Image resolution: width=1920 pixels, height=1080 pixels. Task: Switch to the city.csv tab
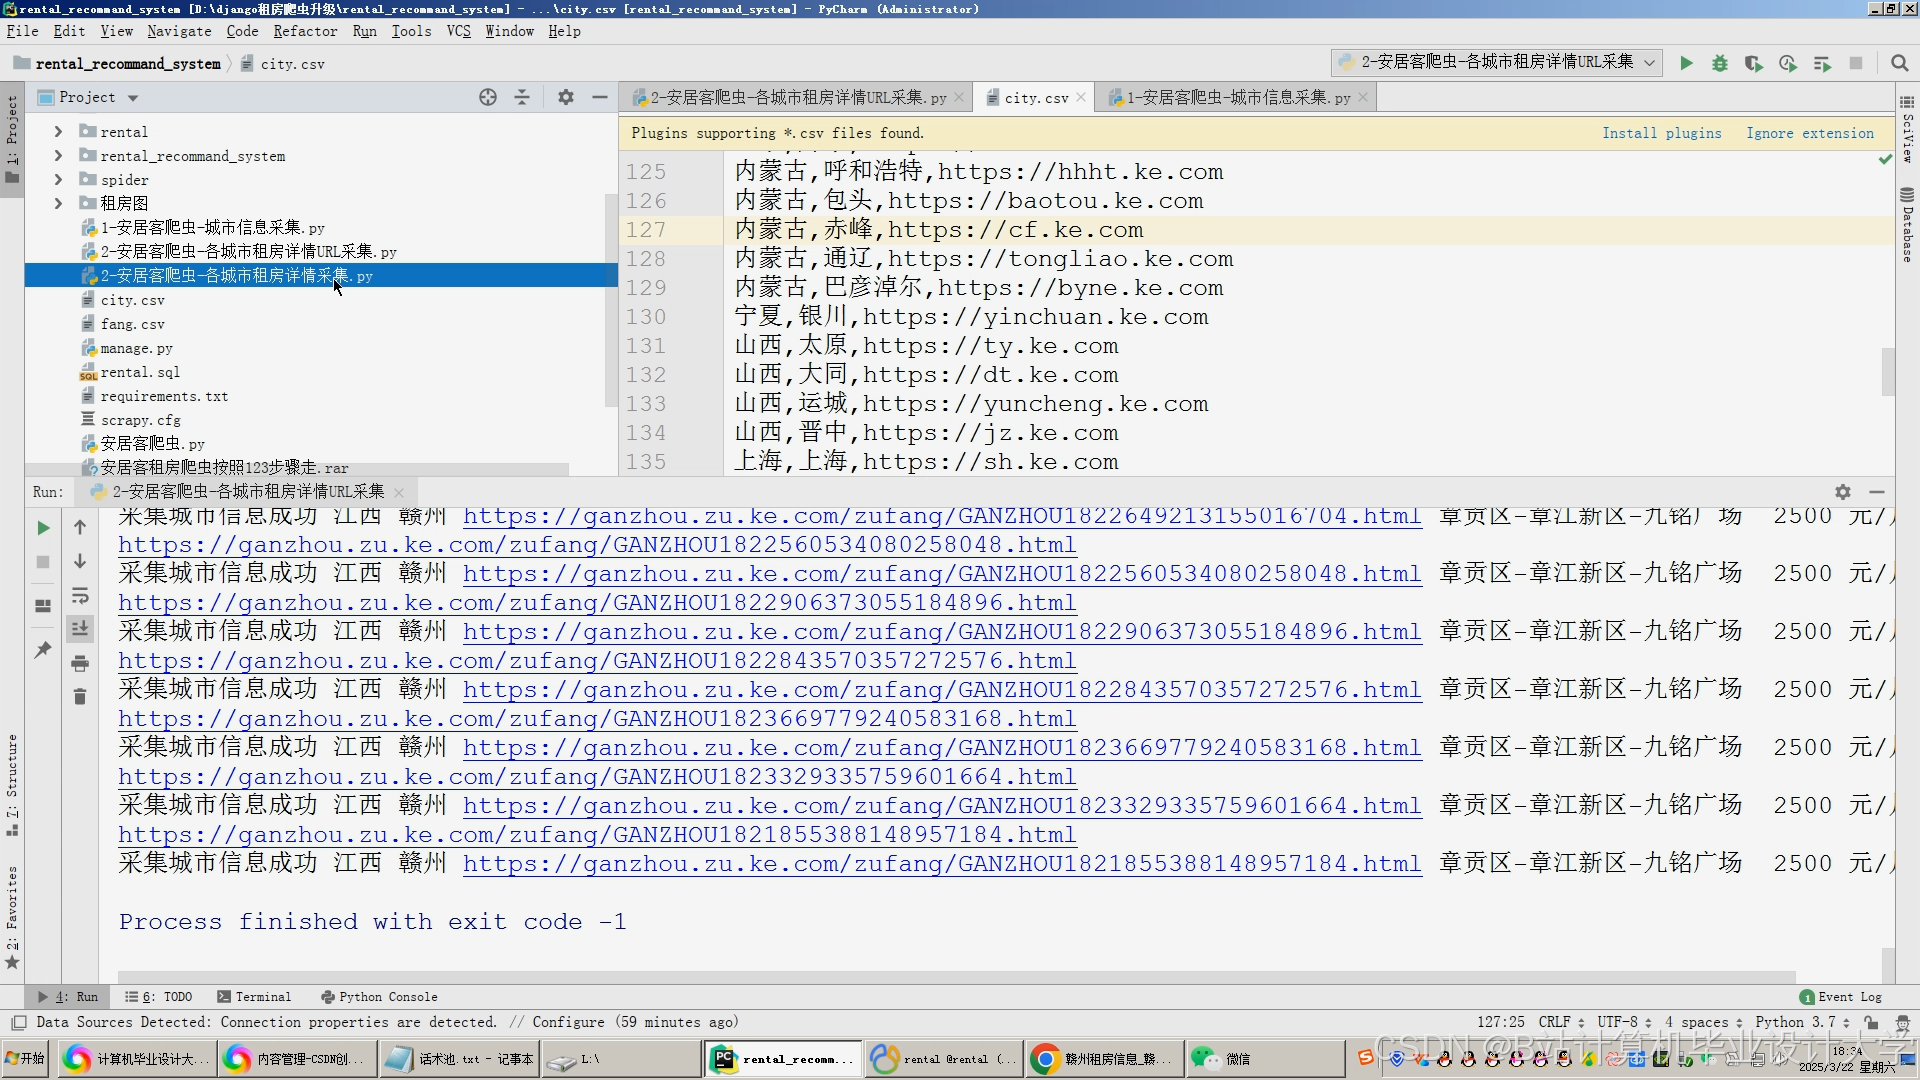[1035, 97]
